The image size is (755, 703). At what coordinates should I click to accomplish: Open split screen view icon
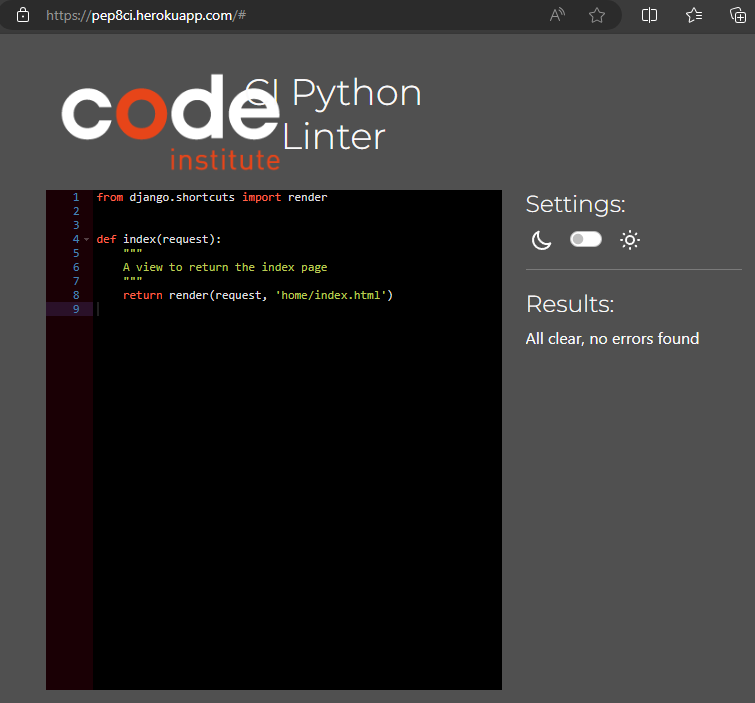tap(649, 15)
